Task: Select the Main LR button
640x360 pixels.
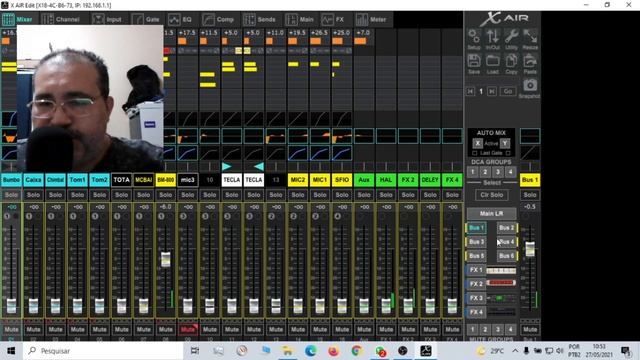Action: tap(491, 213)
